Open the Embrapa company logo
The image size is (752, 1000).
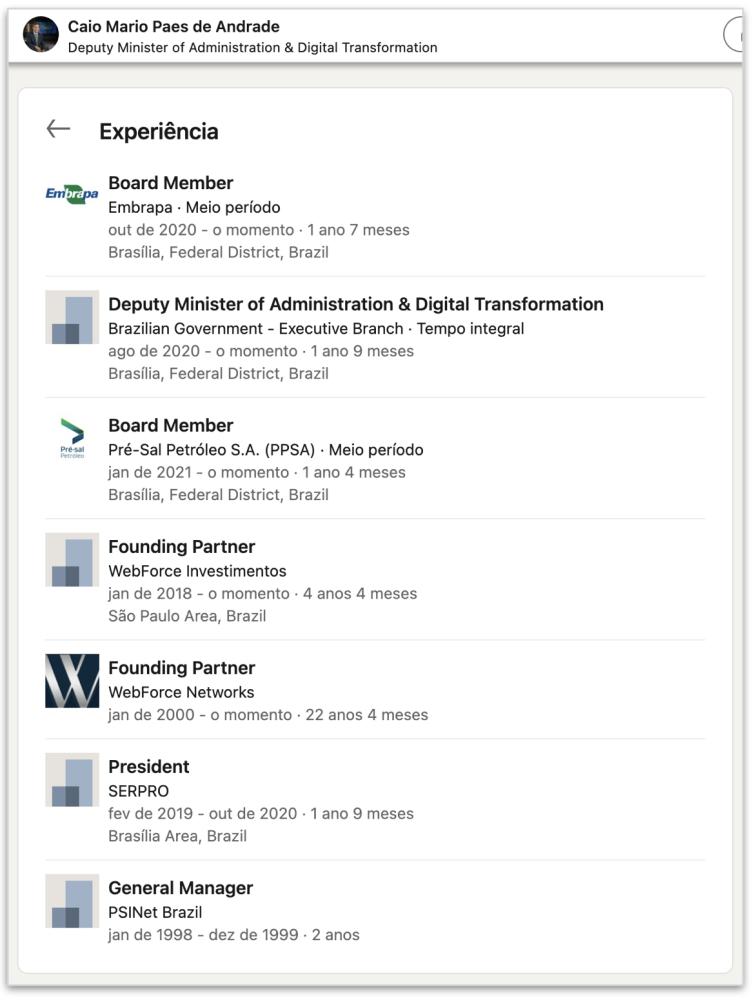coord(72,194)
